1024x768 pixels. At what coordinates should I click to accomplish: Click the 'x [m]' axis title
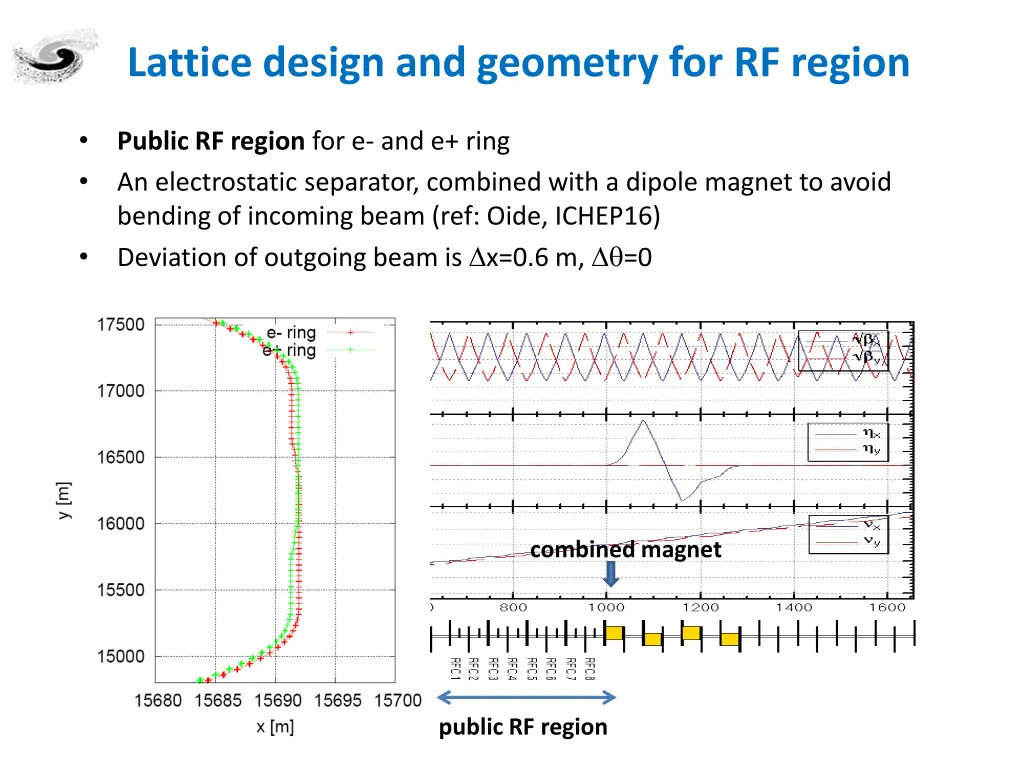point(275,727)
